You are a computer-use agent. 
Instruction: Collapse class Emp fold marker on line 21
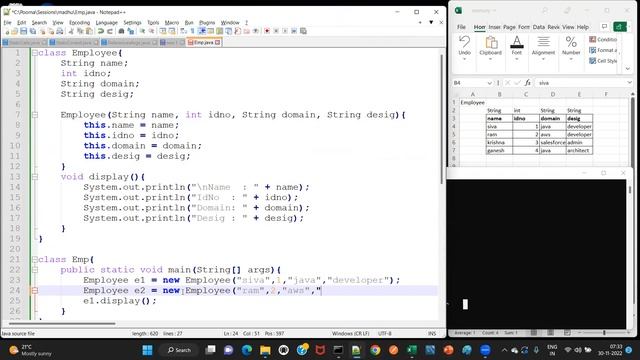coord(35,260)
